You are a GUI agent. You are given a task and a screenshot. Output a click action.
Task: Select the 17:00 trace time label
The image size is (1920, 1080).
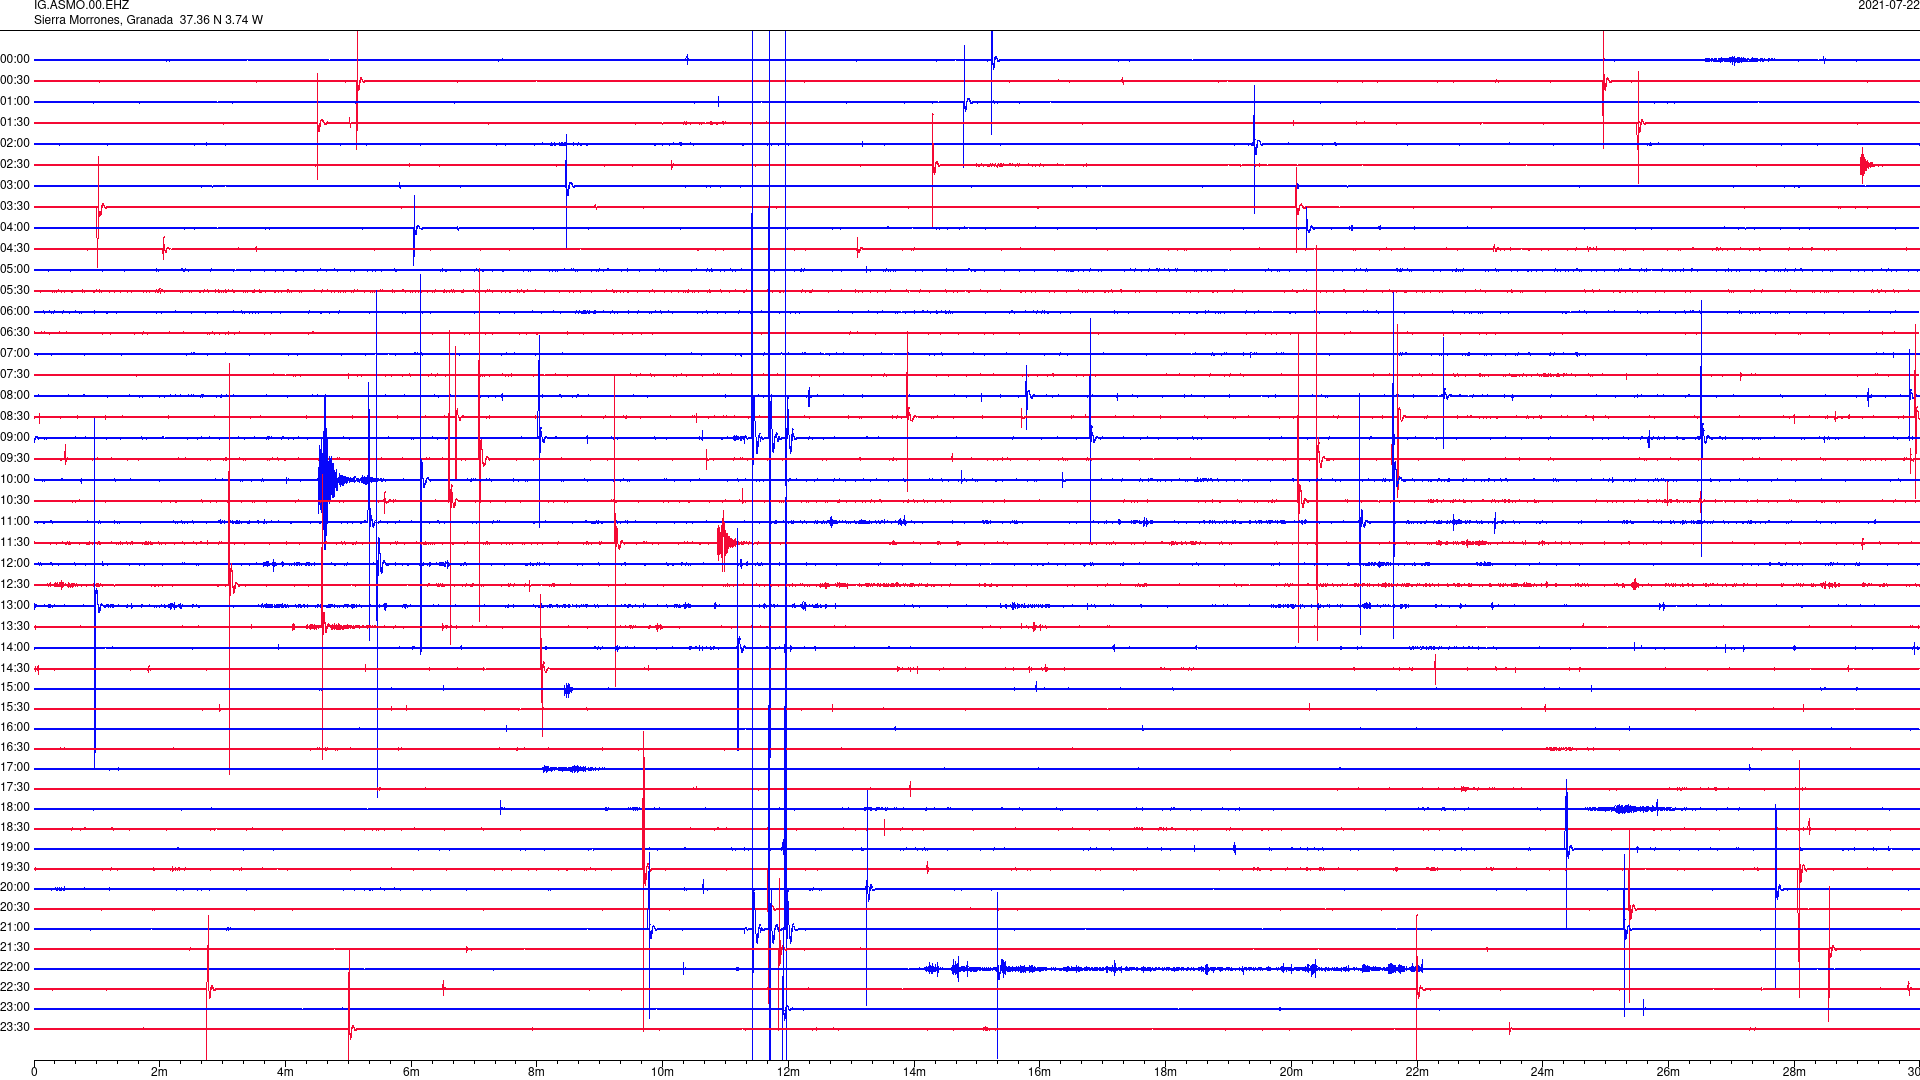coord(15,768)
